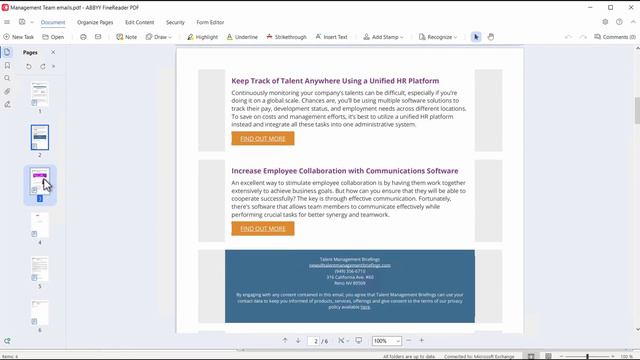640x360 pixels.
Task: Open the Comments panel
Action: pos(615,37)
